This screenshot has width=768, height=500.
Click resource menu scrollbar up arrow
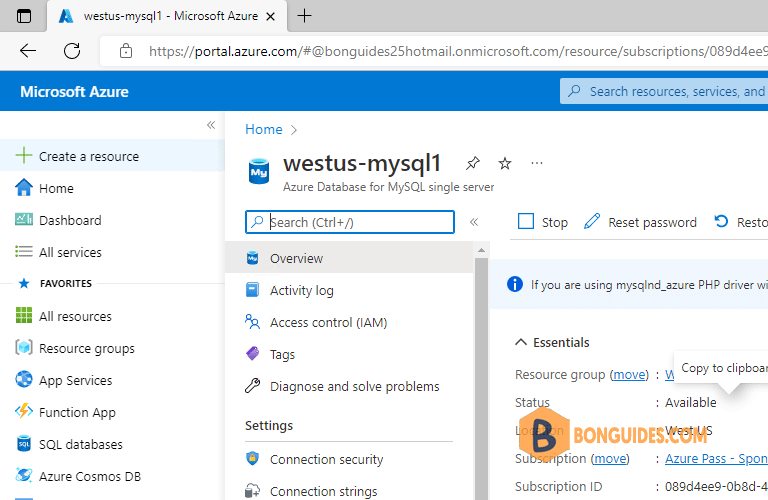[x=481, y=250]
